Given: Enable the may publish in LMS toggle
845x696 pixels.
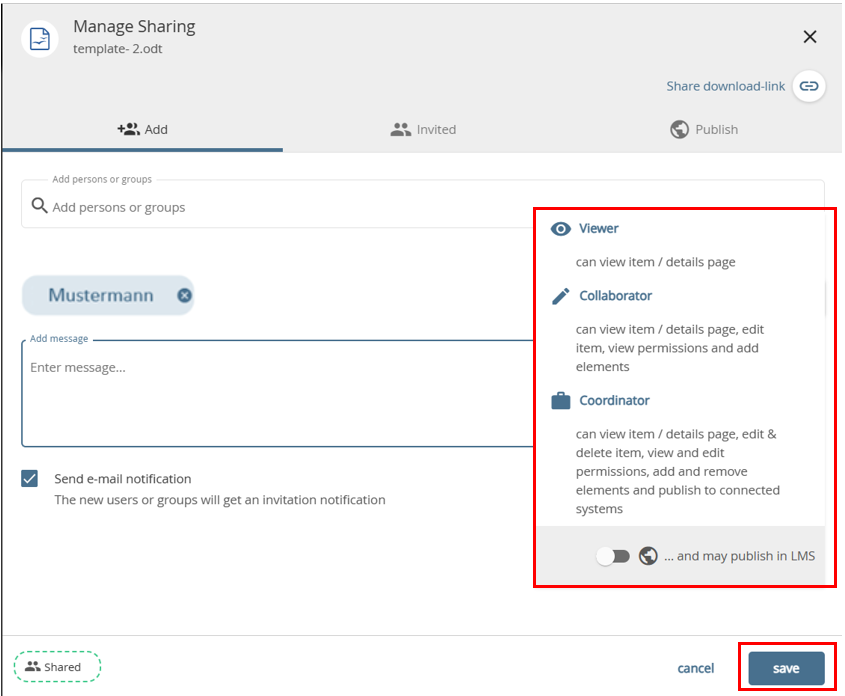Looking at the screenshot, I should [612, 556].
